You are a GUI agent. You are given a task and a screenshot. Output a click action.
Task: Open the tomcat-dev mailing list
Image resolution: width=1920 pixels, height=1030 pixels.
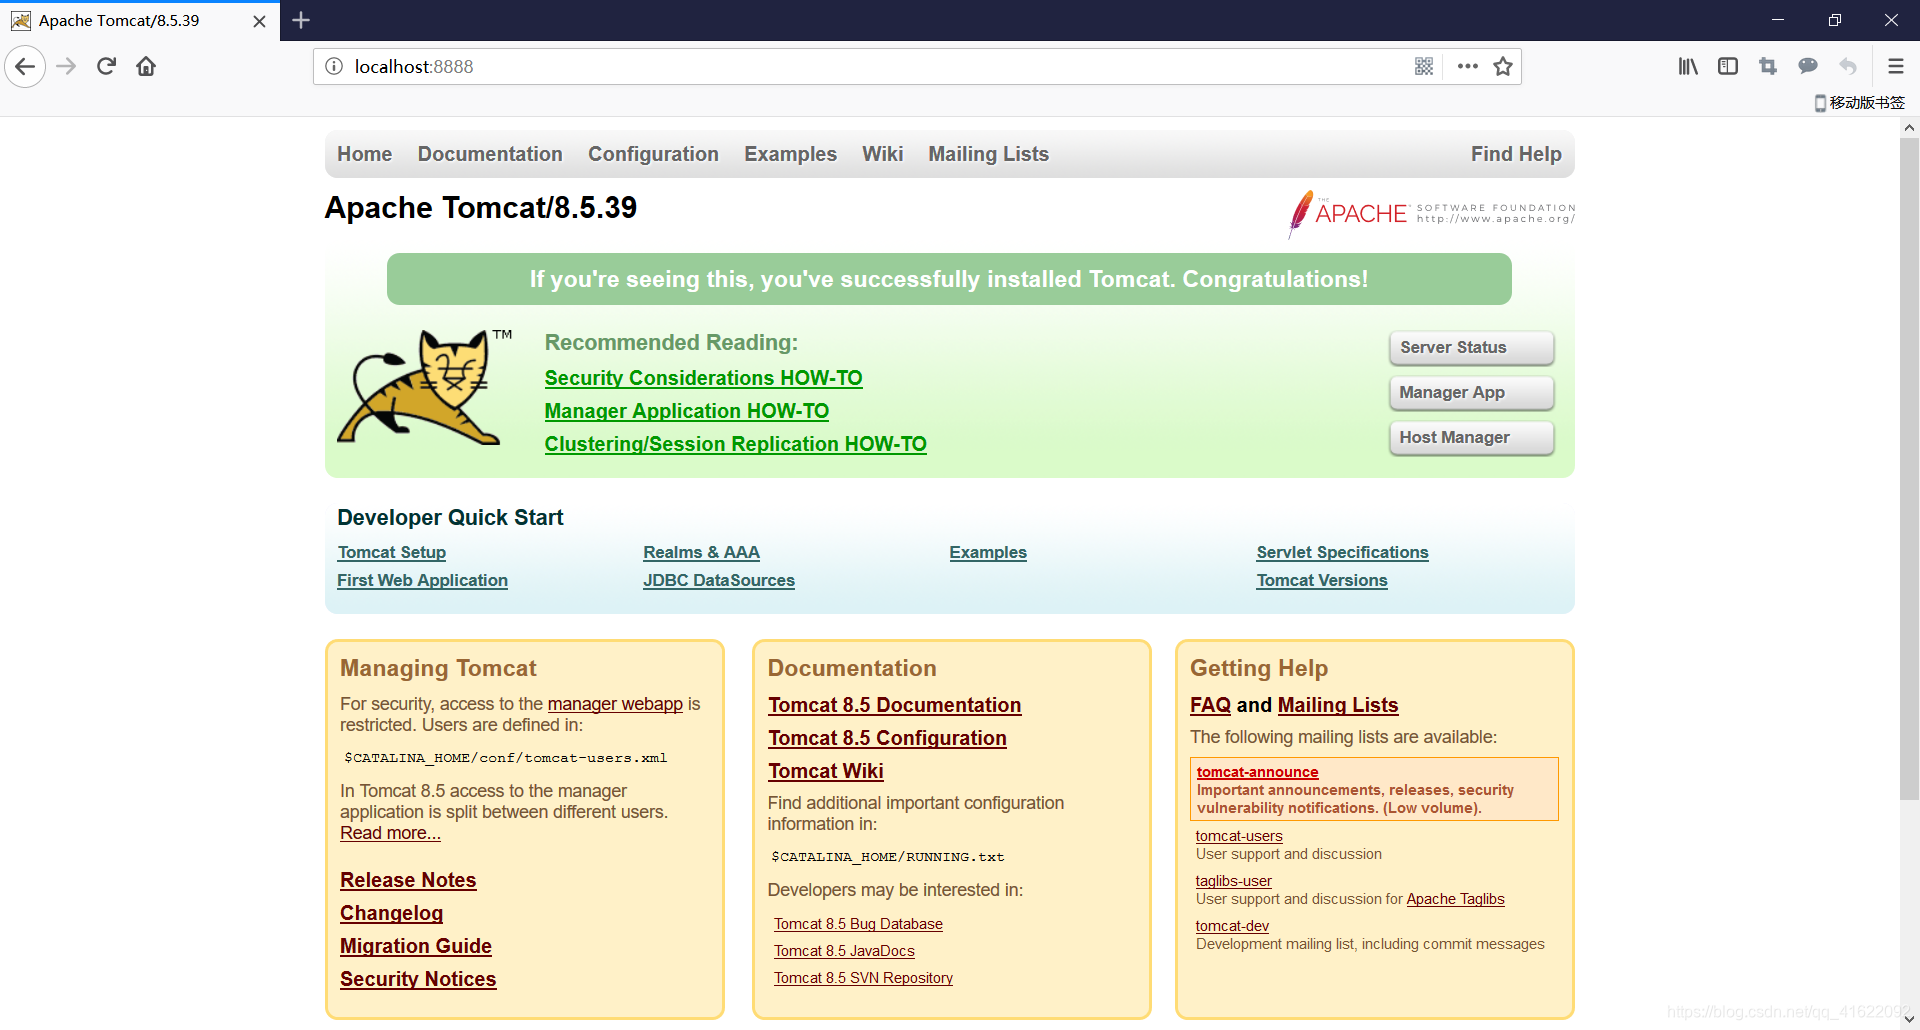pyautogui.click(x=1232, y=926)
